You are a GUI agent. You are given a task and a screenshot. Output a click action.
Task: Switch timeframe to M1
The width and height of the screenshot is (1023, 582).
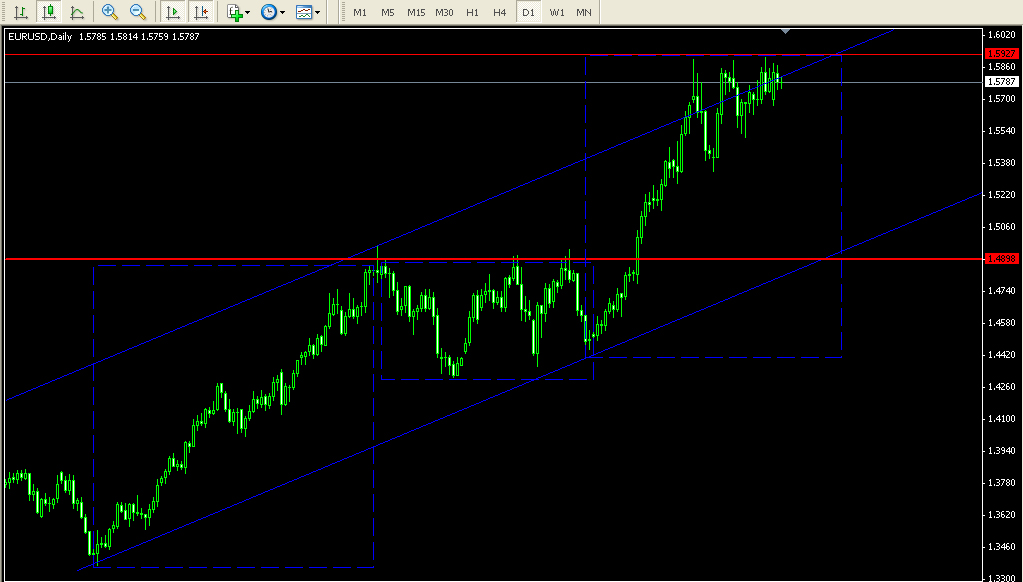tap(359, 12)
